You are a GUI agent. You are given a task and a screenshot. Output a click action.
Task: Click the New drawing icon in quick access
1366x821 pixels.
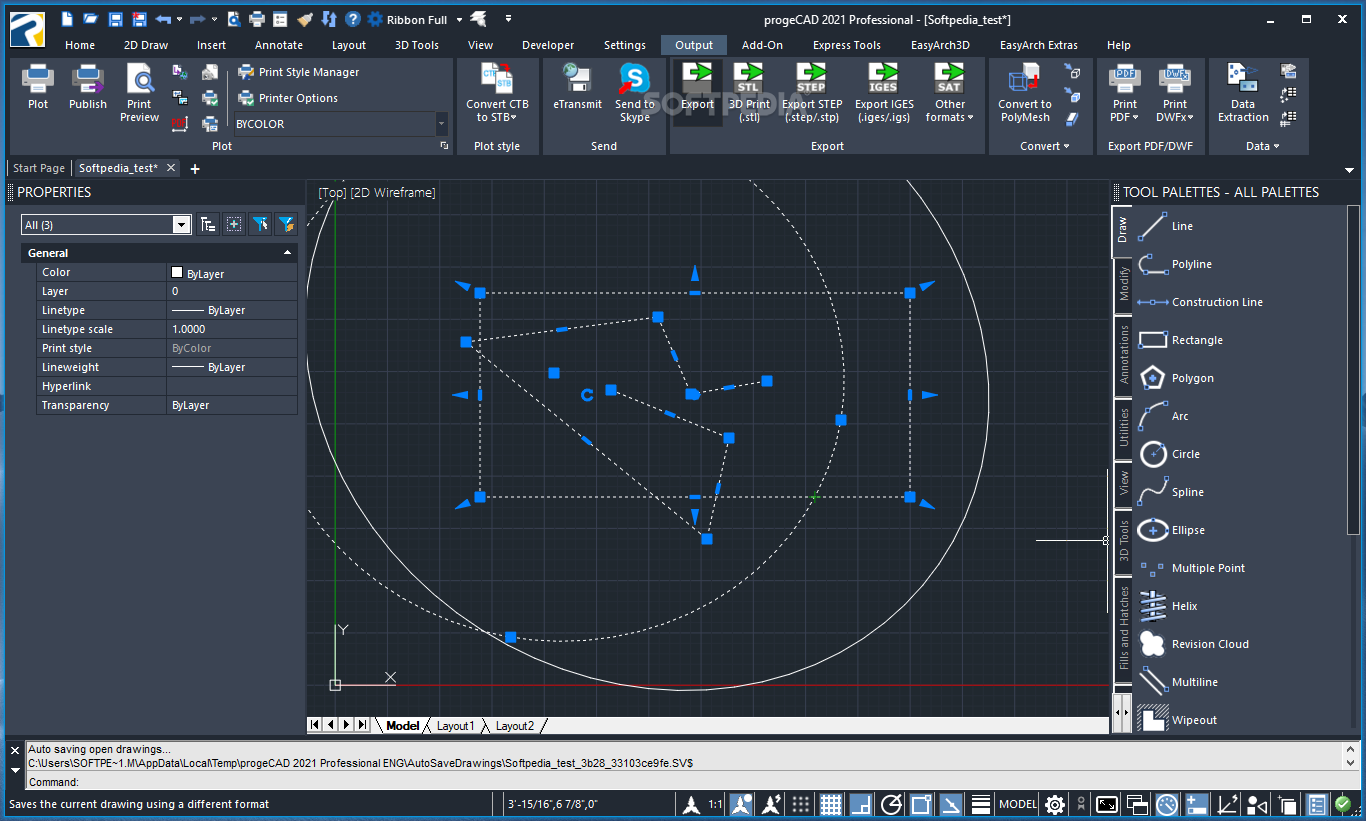67,19
